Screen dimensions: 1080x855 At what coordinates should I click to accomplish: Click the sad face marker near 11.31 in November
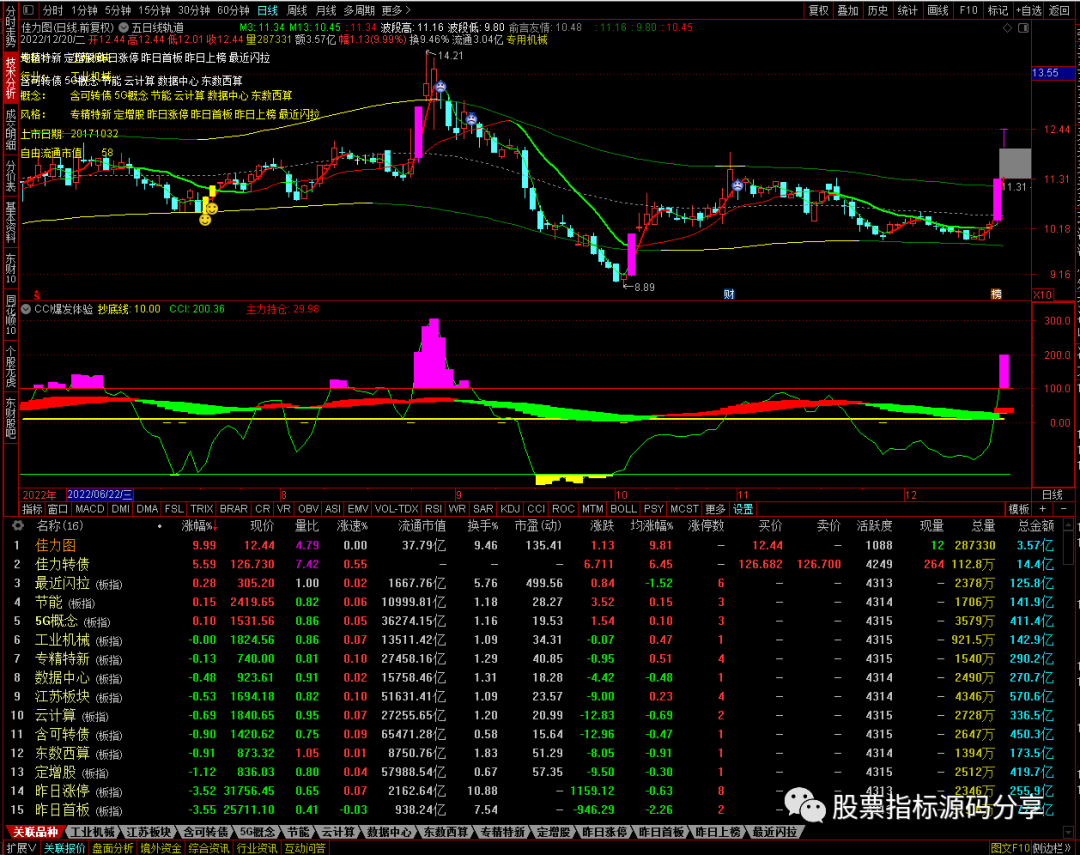(x=738, y=185)
